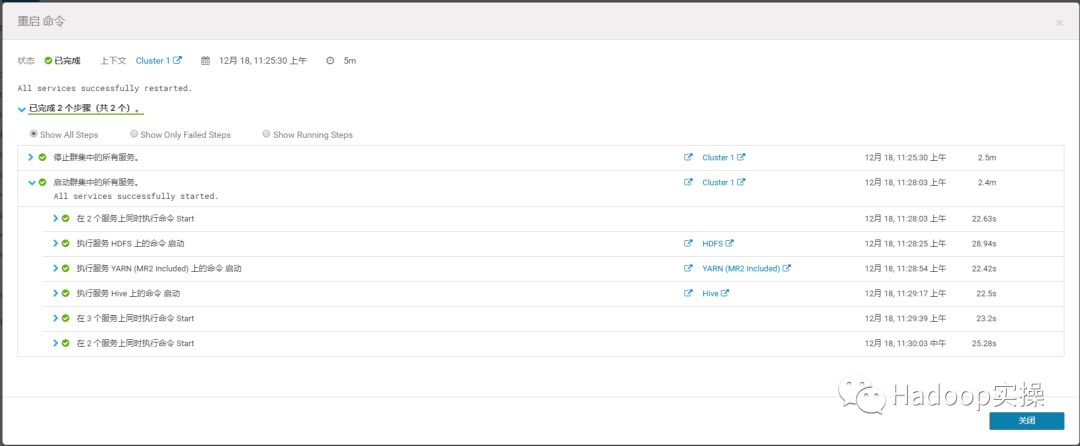Screen dimensions: 1080x446
Task: Expand the stop all cluster services step
Action: [31, 157]
